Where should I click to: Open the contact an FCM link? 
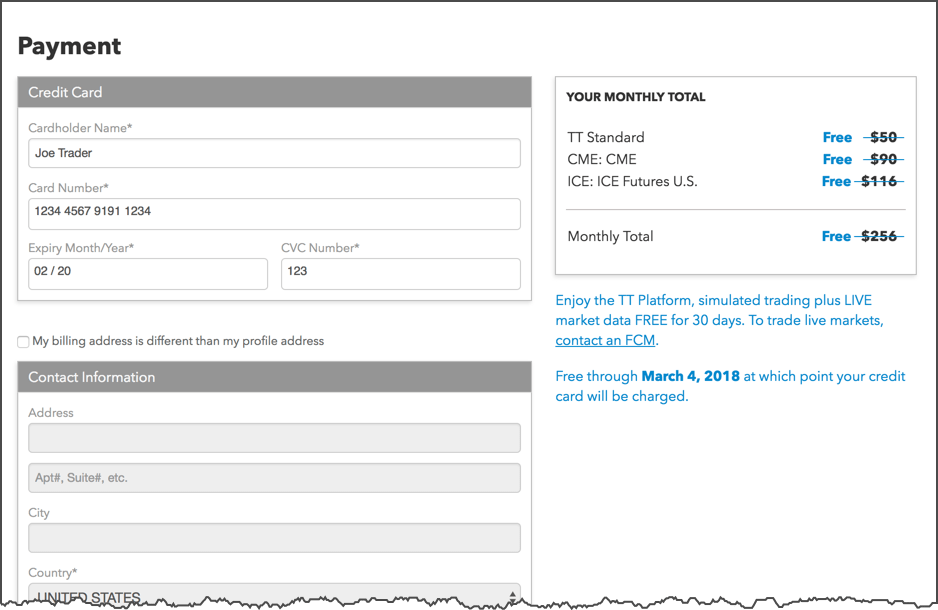point(605,340)
